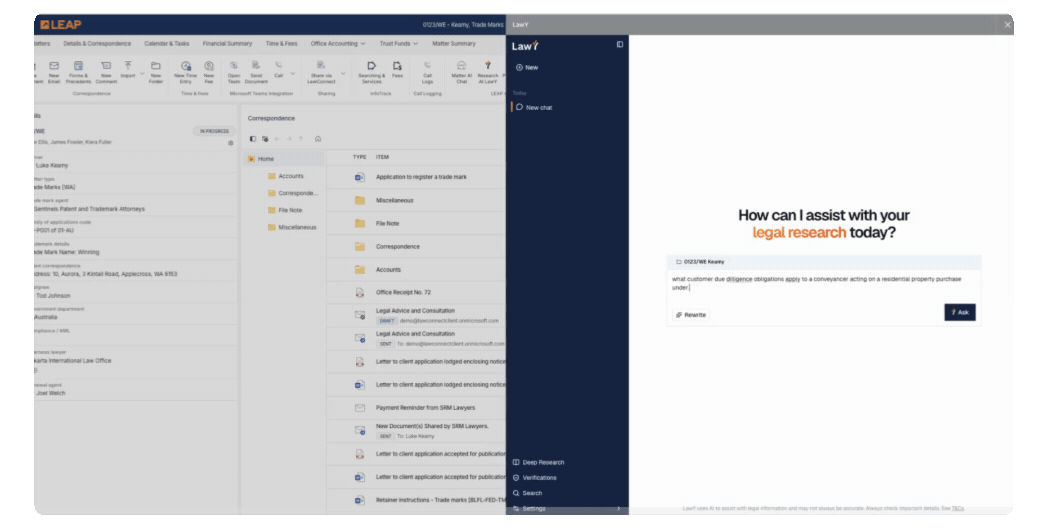This screenshot has width=1049, height=528.
Task: Click the matter details gear icon in LEAP
Action: [231, 143]
